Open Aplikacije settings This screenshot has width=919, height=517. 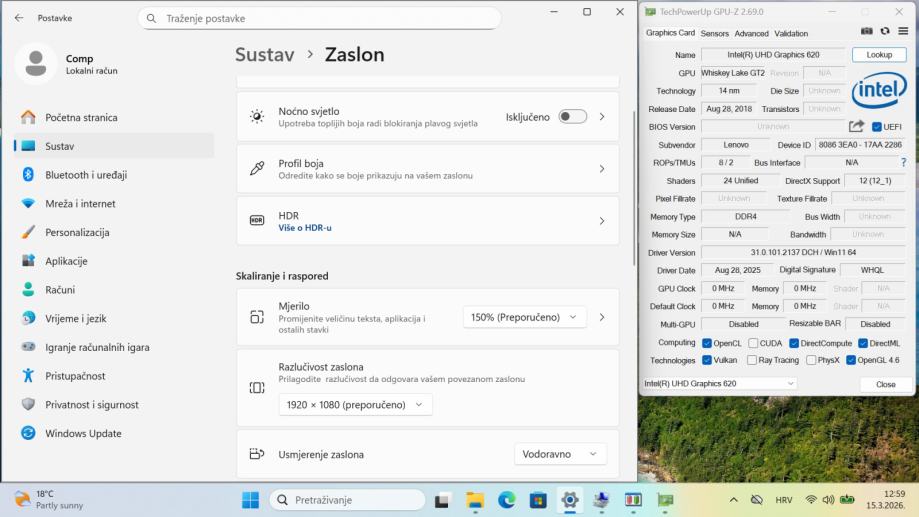[114, 261]
